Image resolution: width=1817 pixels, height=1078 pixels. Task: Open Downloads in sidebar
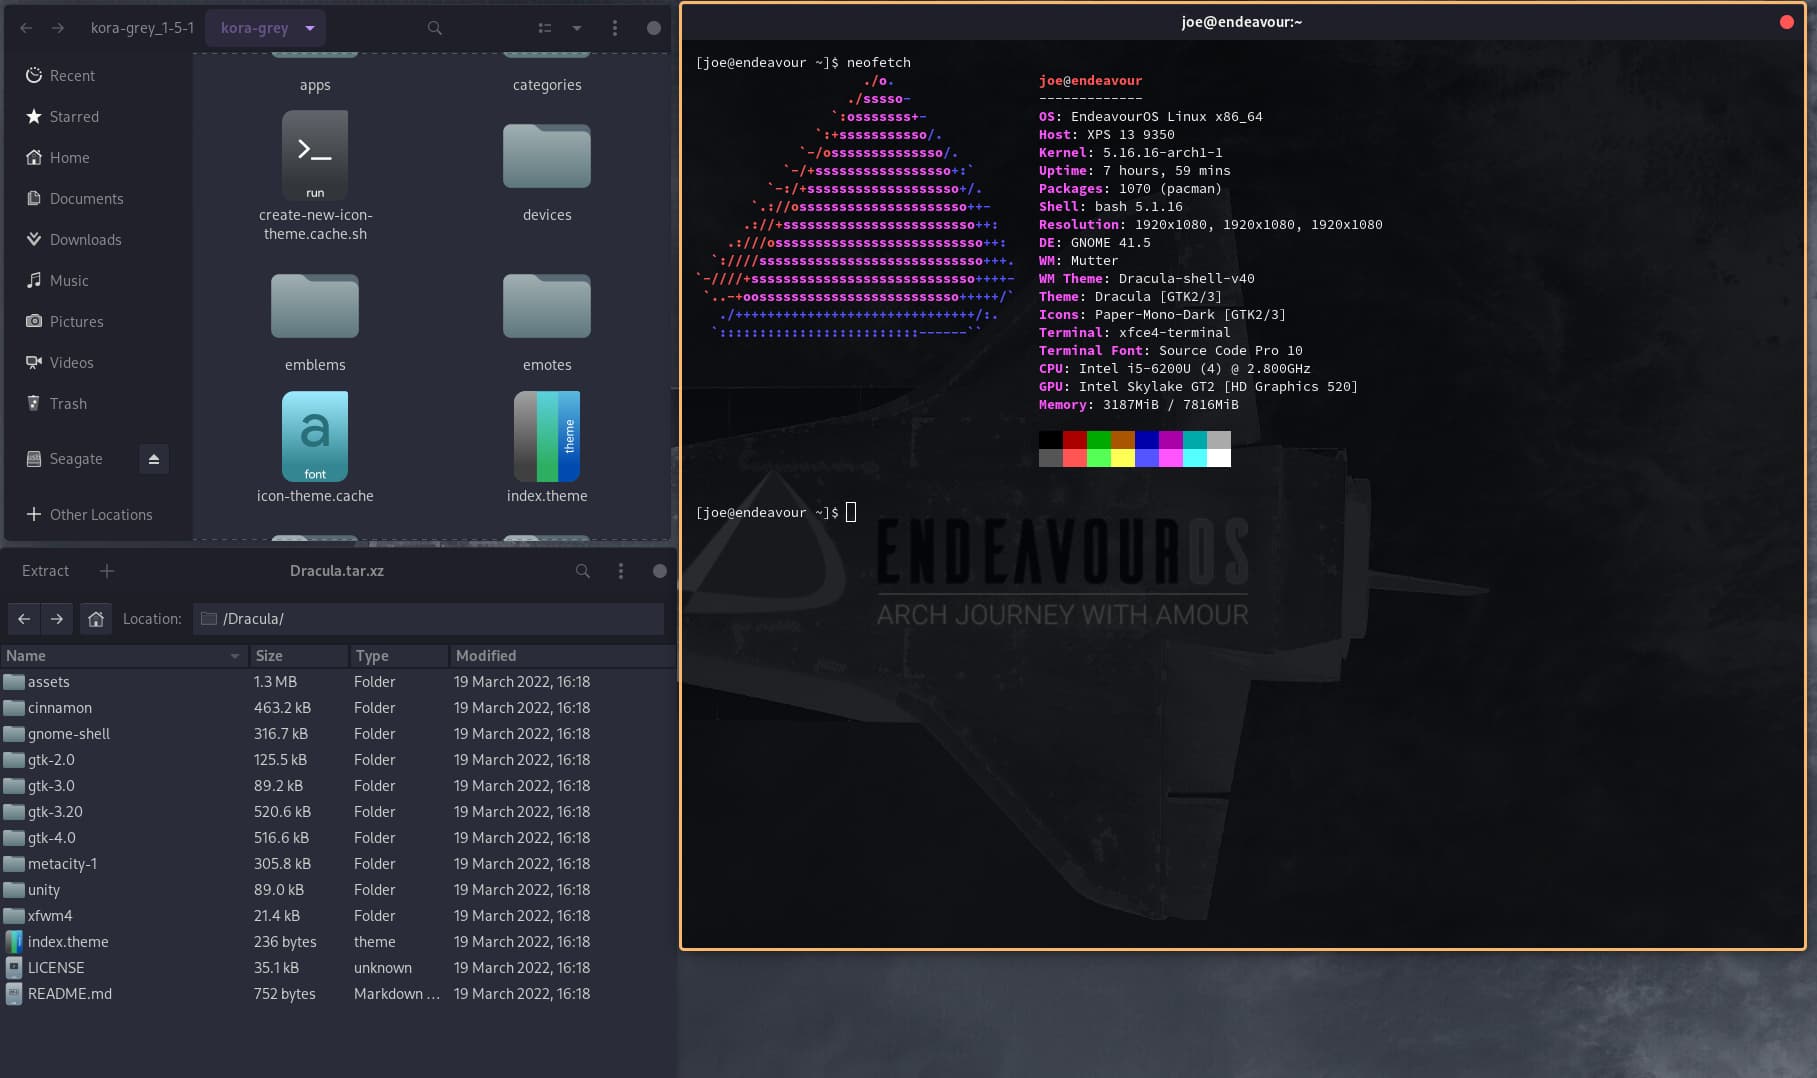[x=98, y=240]
